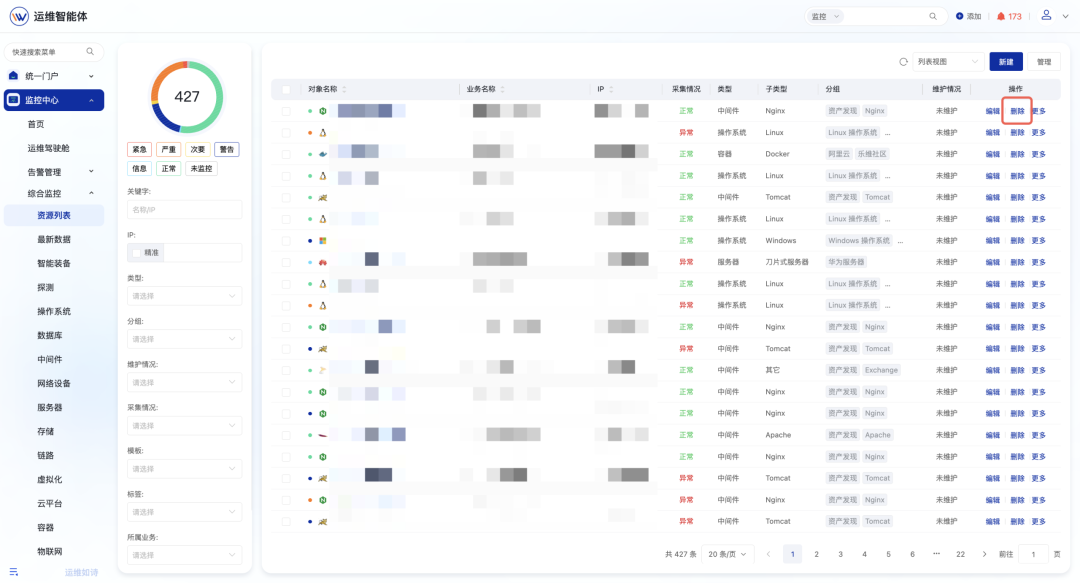Screen dimensions: 1080x583
Task: Go to page 2 in the pagination
Action: pyautogui.click(x=816, y=554)
